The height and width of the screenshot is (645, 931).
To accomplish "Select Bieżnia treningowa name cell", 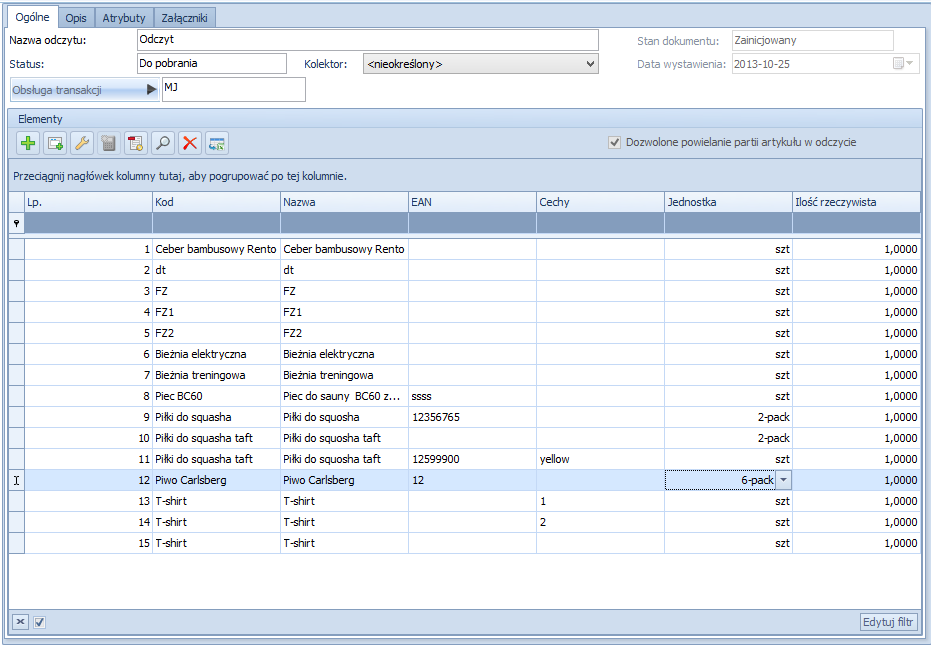I will click(x=344, y=375).
